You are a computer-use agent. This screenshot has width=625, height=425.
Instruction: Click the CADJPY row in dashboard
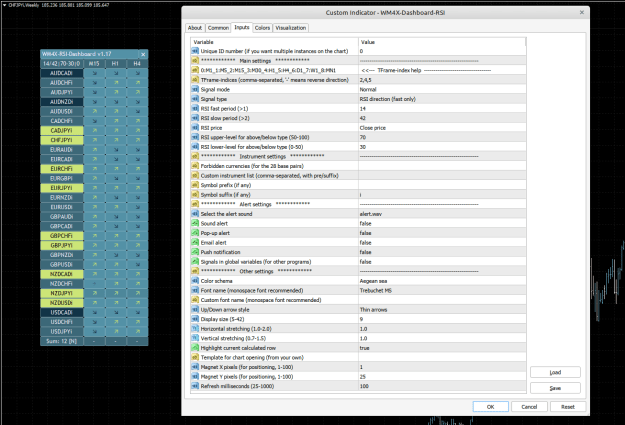tap(62, 130)
